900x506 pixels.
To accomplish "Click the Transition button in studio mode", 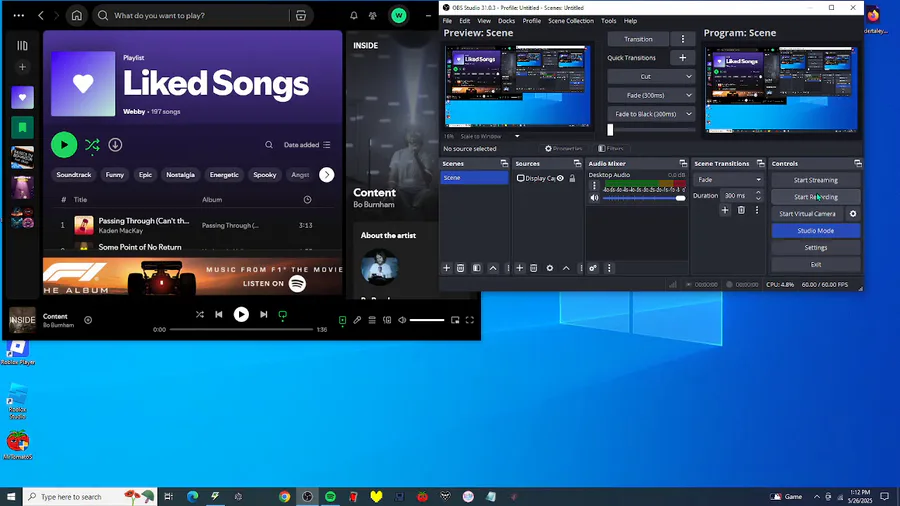I will point(638,39).
